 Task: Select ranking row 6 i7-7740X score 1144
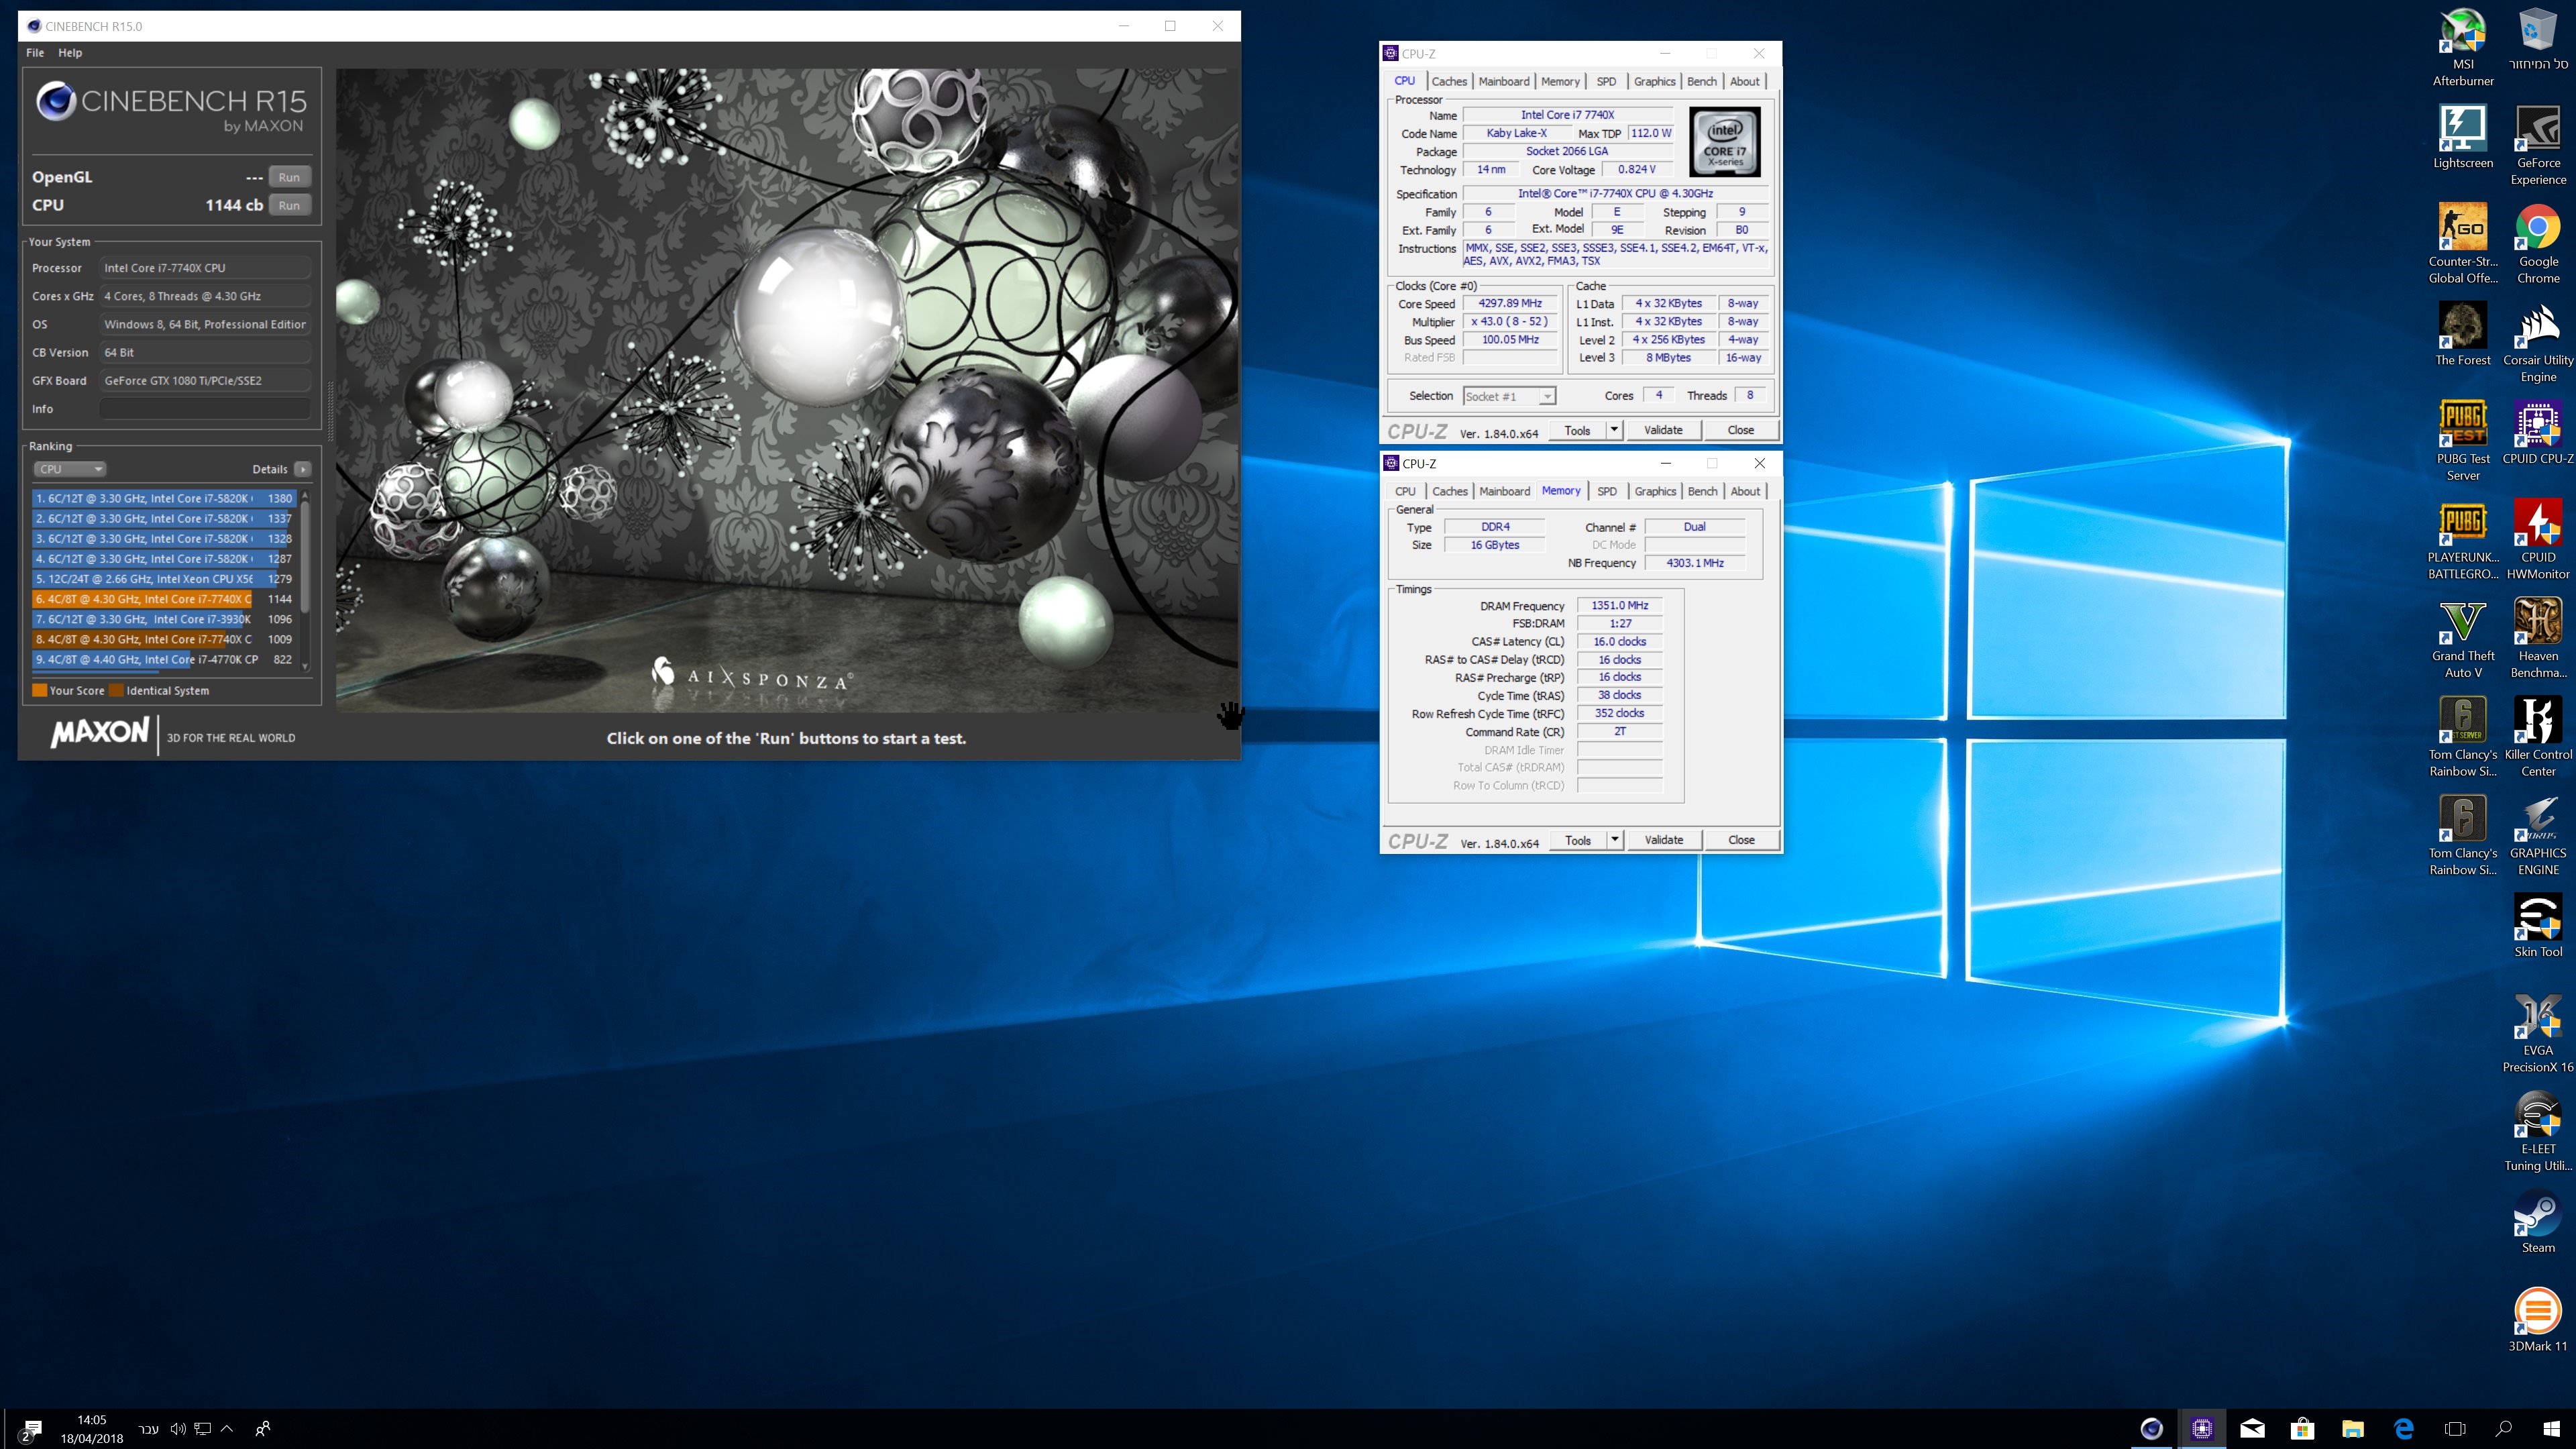(164, 599)
